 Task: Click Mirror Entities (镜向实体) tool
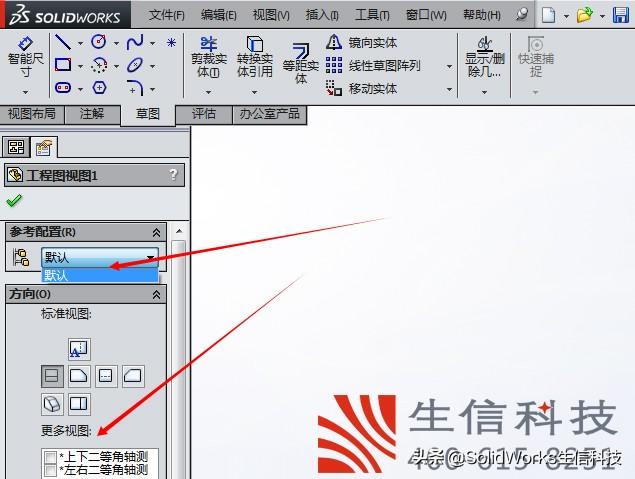tap(361, 42)
